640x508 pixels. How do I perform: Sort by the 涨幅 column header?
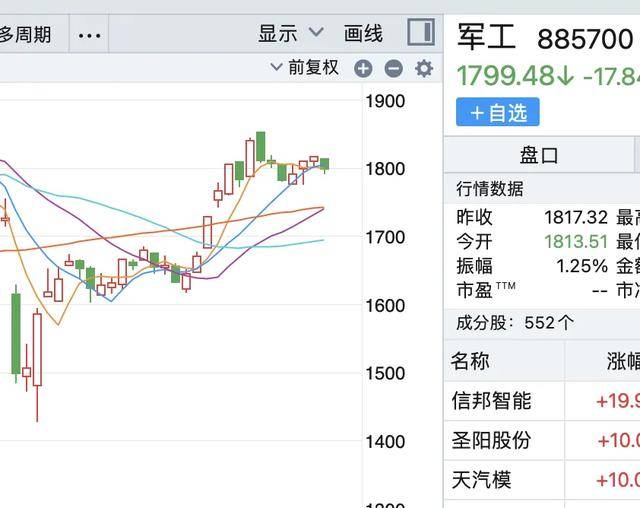click(x=622, y=362)
